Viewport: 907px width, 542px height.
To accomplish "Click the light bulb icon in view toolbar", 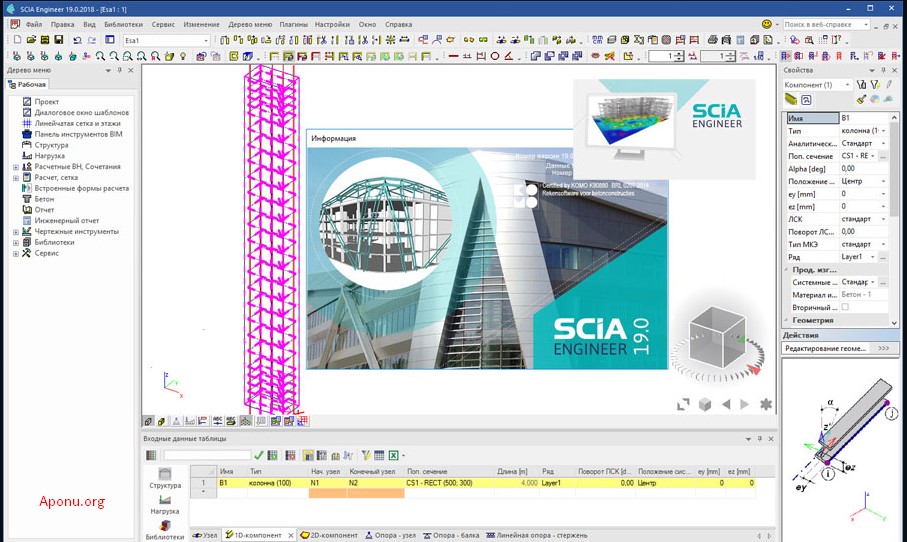I will click(183, 56).
